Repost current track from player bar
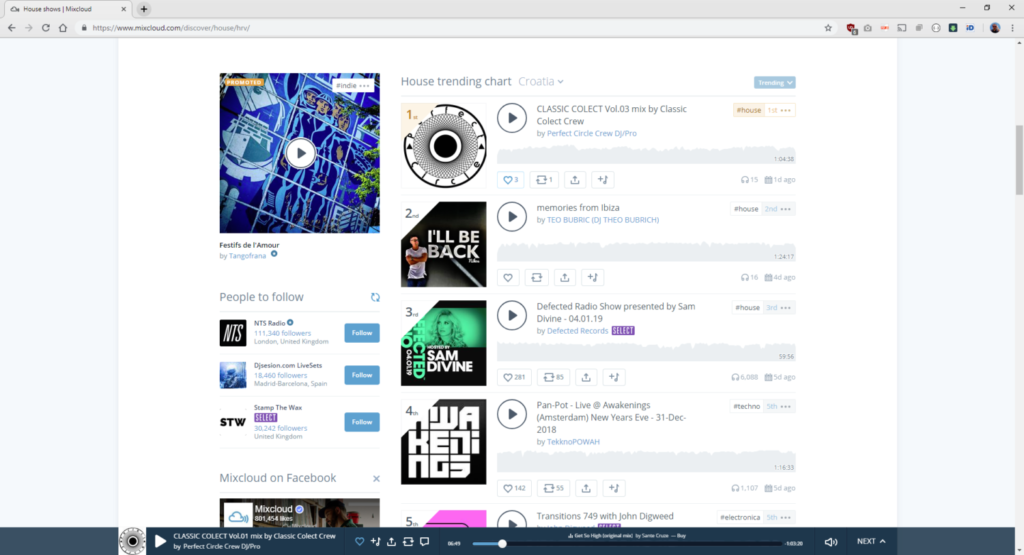This screenshot has height=555, width=1024. pos(408,541)
